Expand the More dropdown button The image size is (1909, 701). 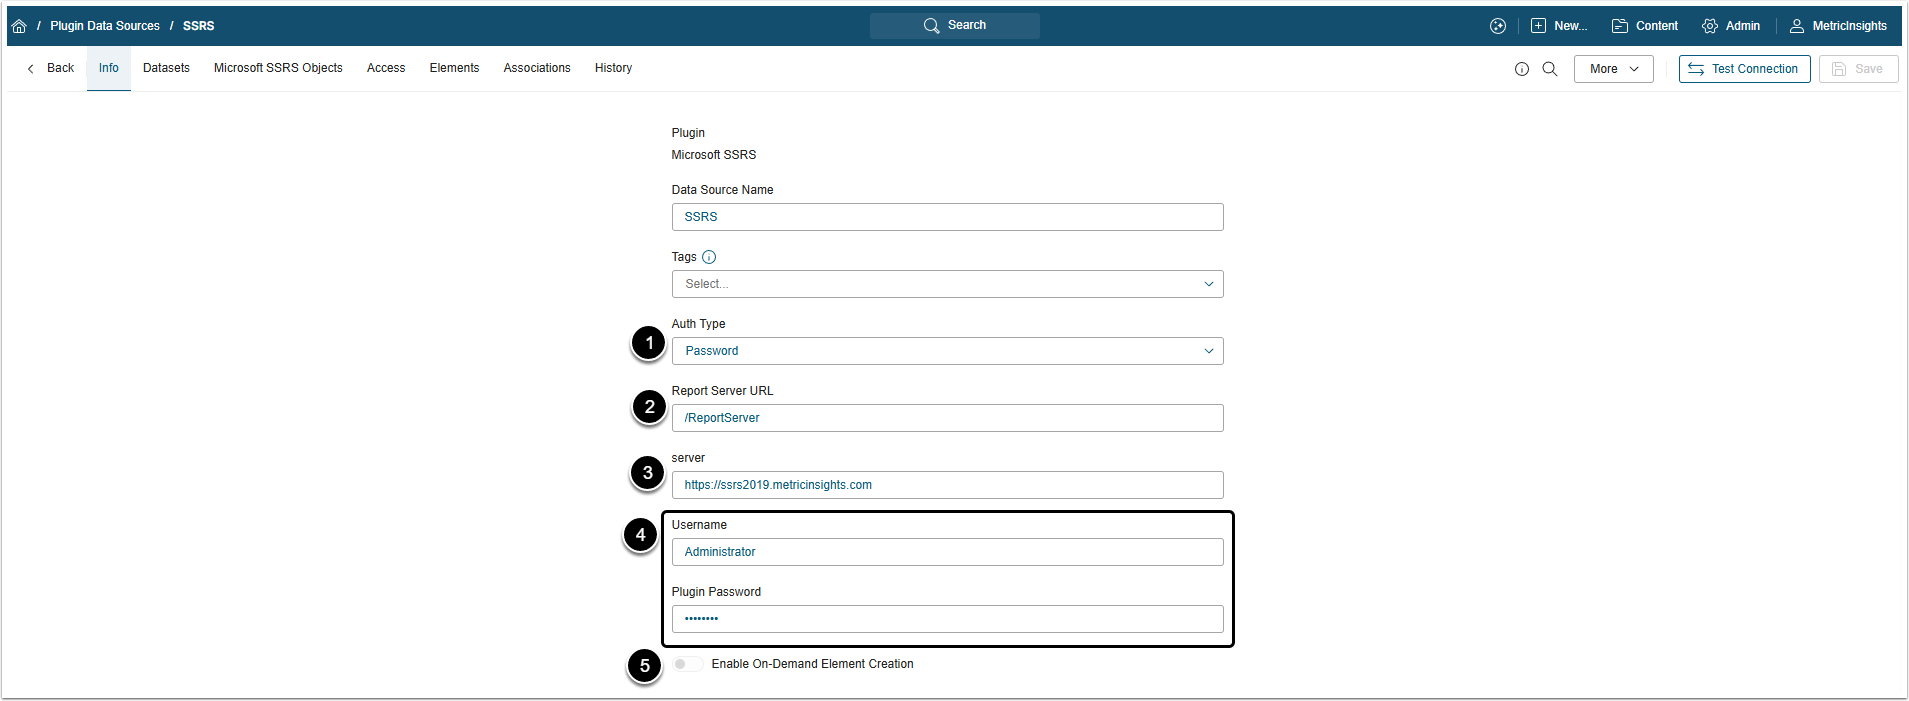pyautogui.click(x=1613, y=69)
